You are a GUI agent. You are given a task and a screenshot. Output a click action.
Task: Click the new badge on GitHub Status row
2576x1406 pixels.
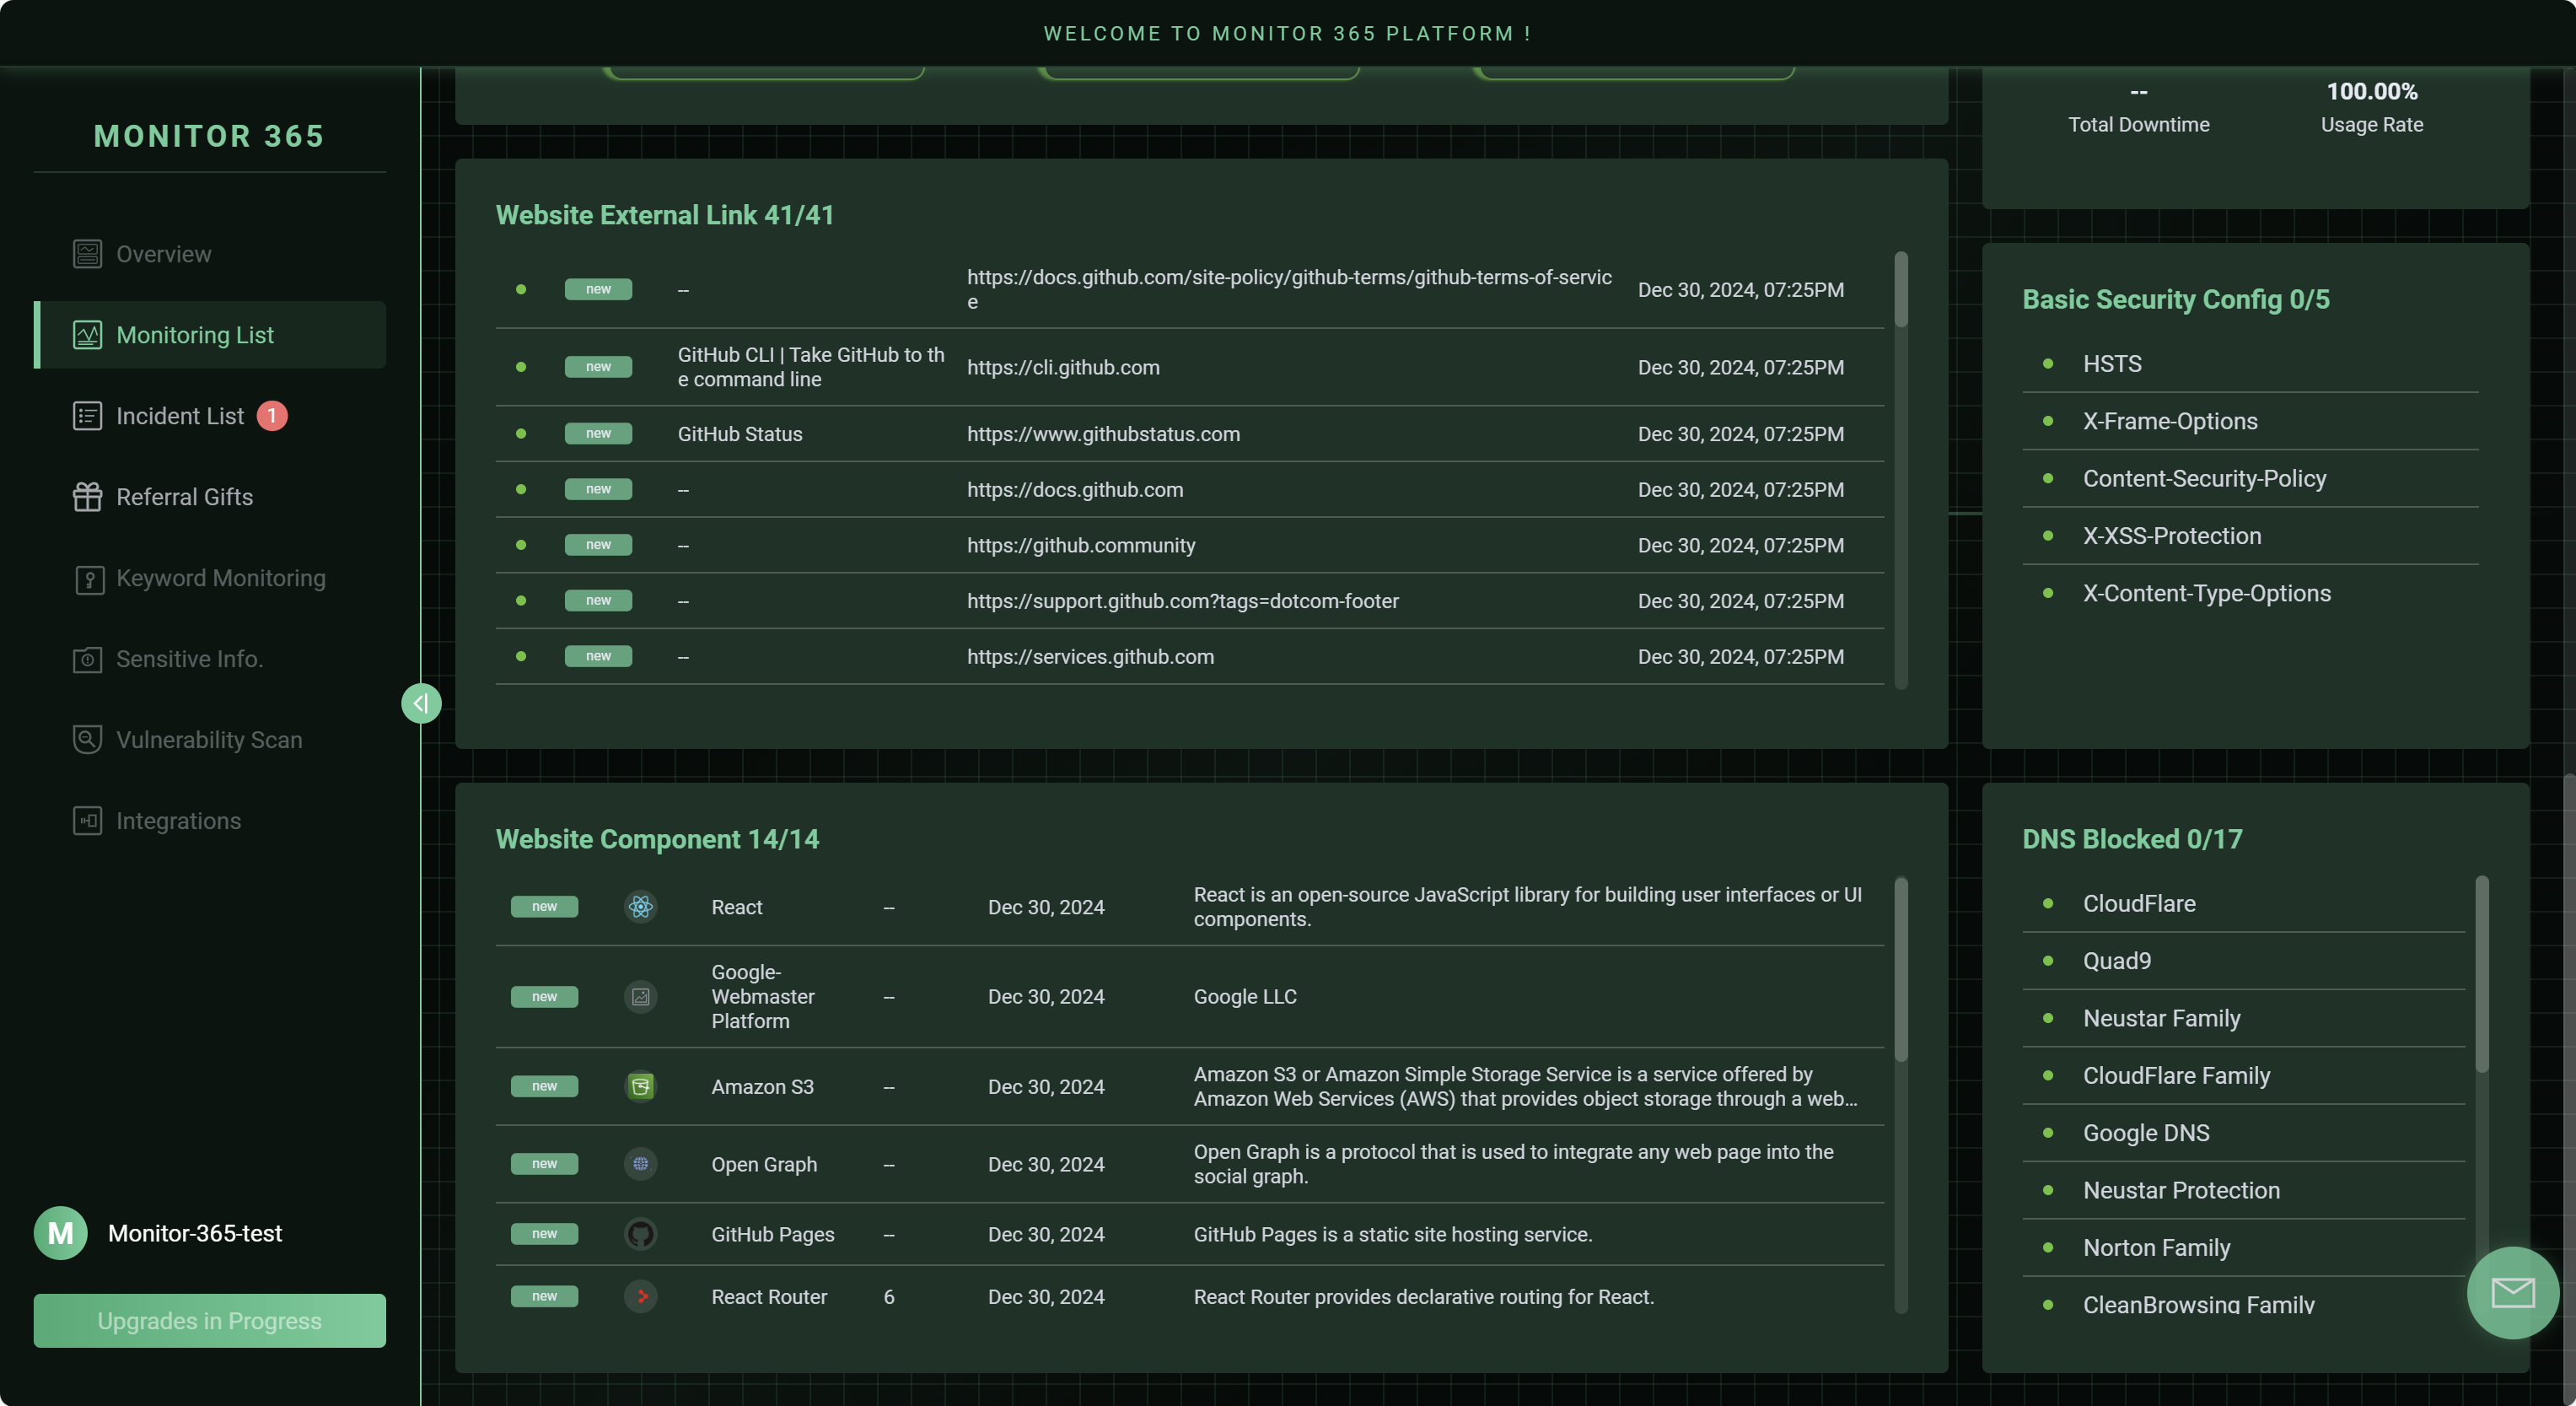pos(598,434)
